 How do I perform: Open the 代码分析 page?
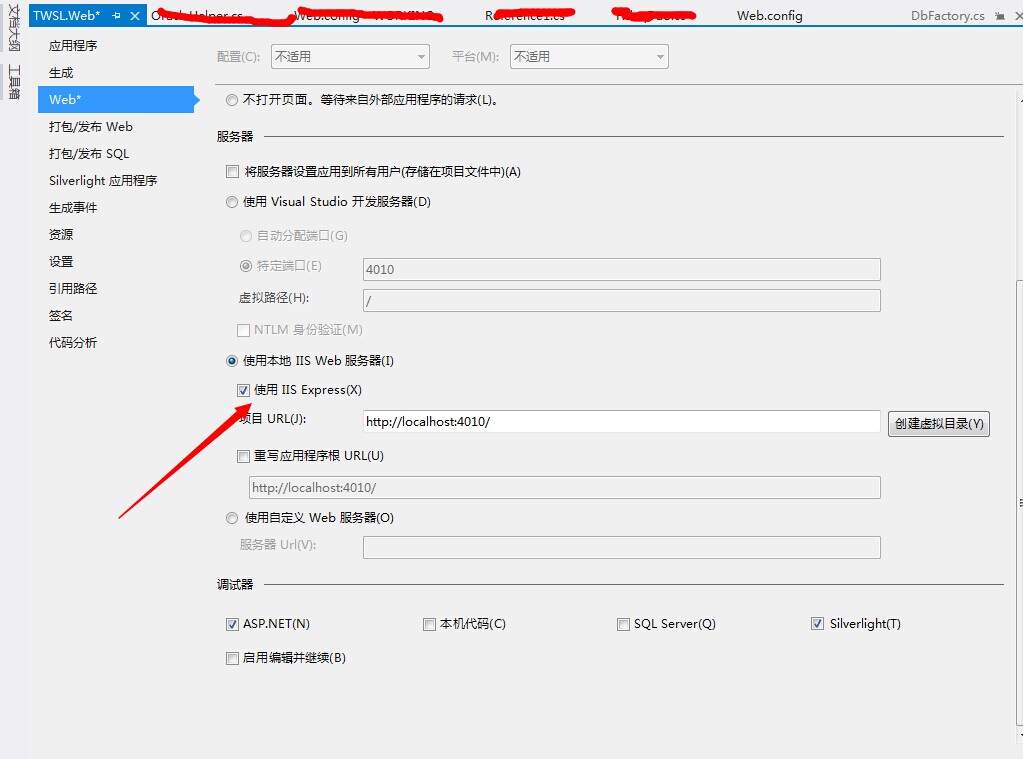click(73, 342)
